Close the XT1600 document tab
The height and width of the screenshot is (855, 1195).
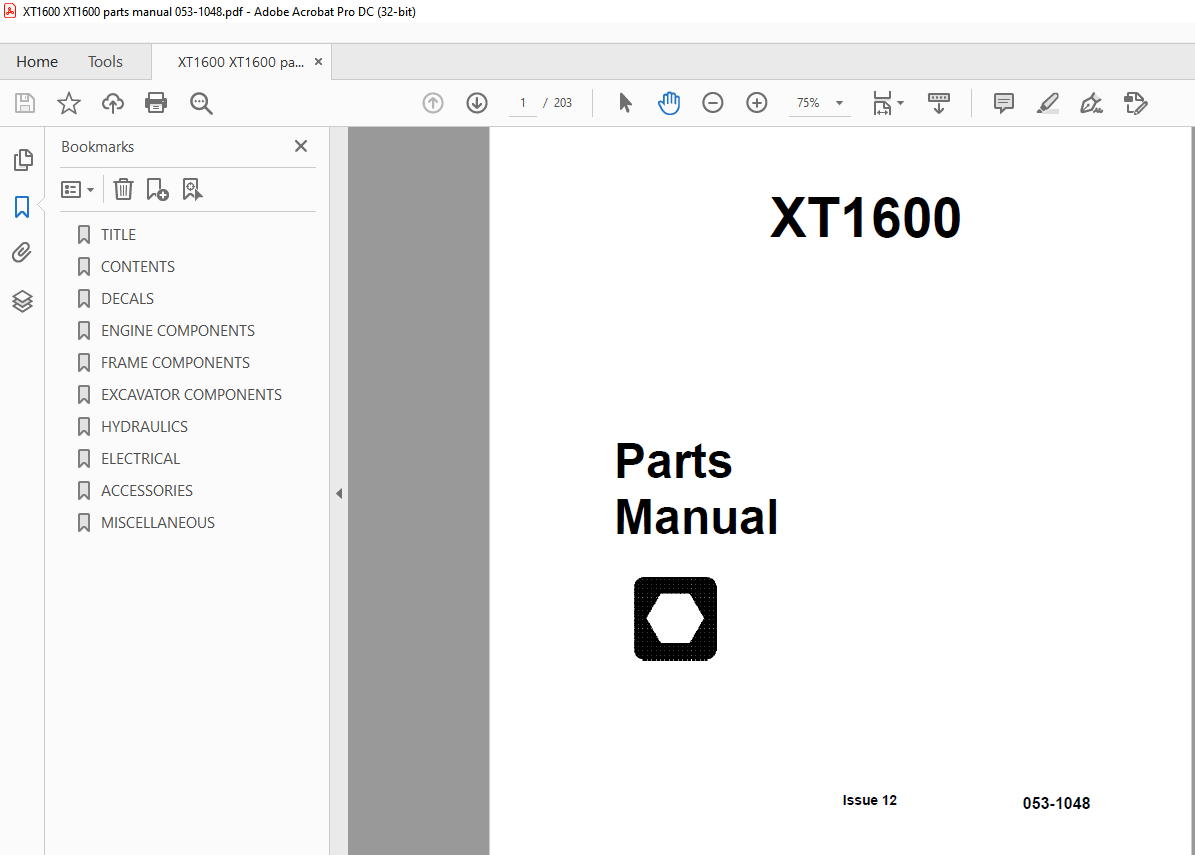tap(319, 62)
